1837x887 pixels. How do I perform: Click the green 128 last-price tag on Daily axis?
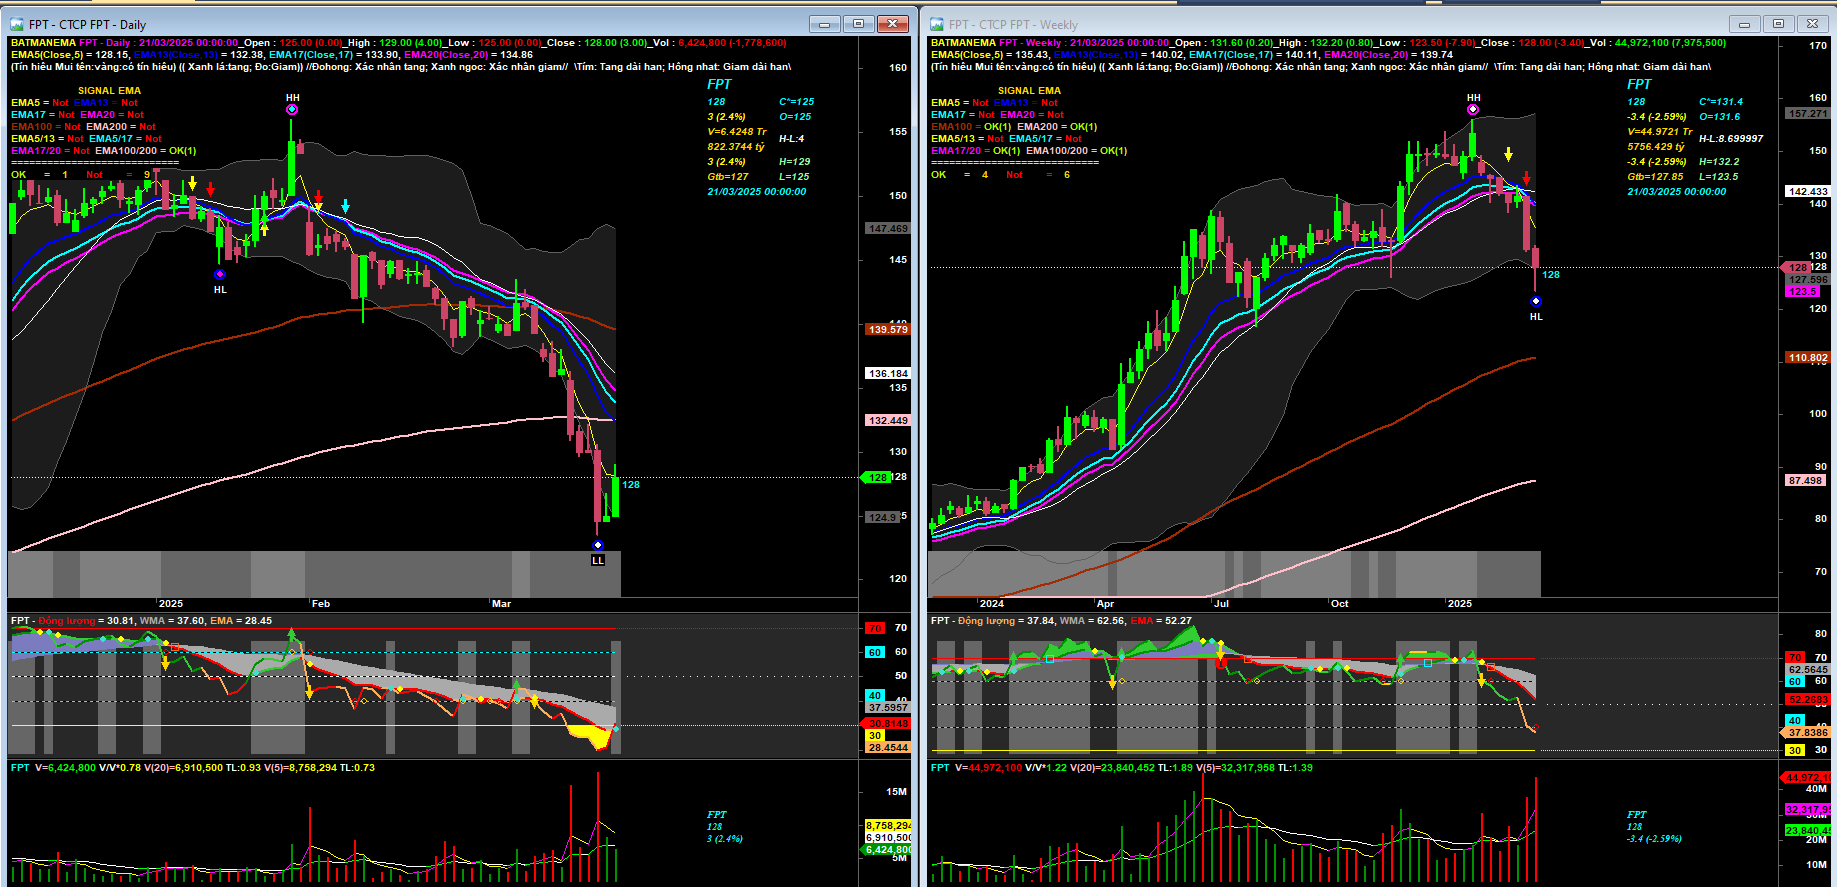[876, 477]
